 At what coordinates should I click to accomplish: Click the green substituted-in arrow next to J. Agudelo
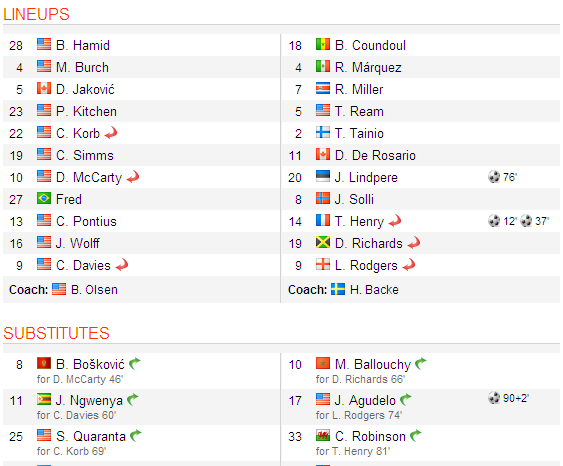(406, 399)
